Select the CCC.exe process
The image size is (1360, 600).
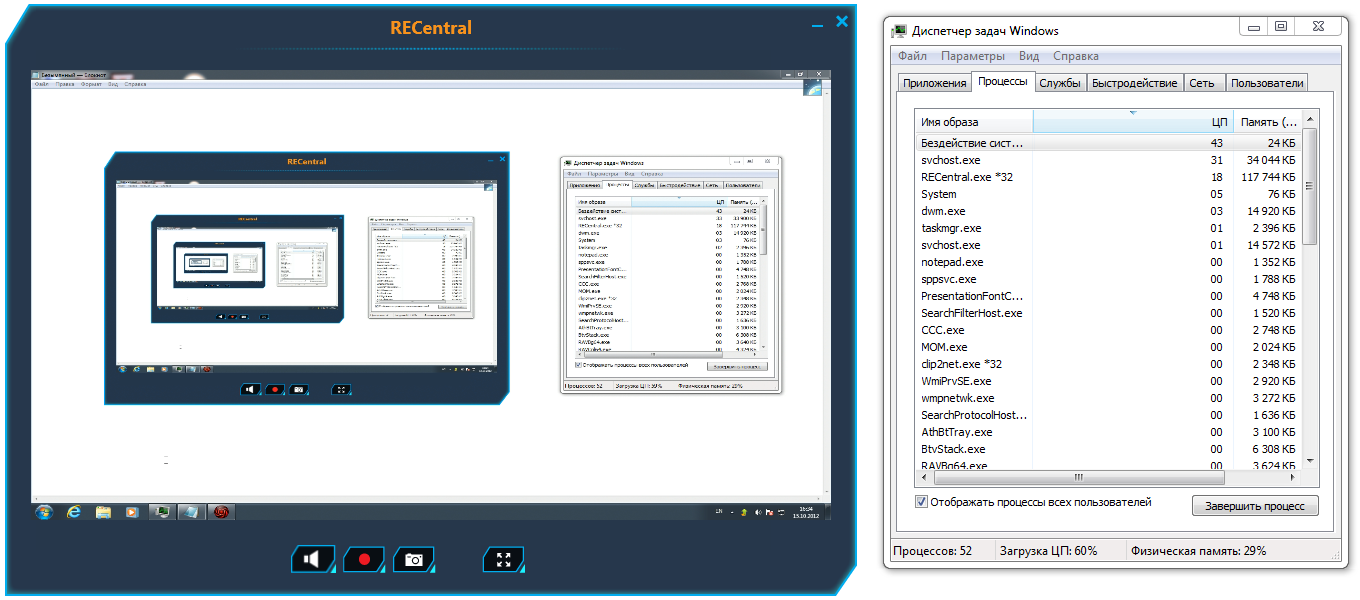coord(1109,330)
